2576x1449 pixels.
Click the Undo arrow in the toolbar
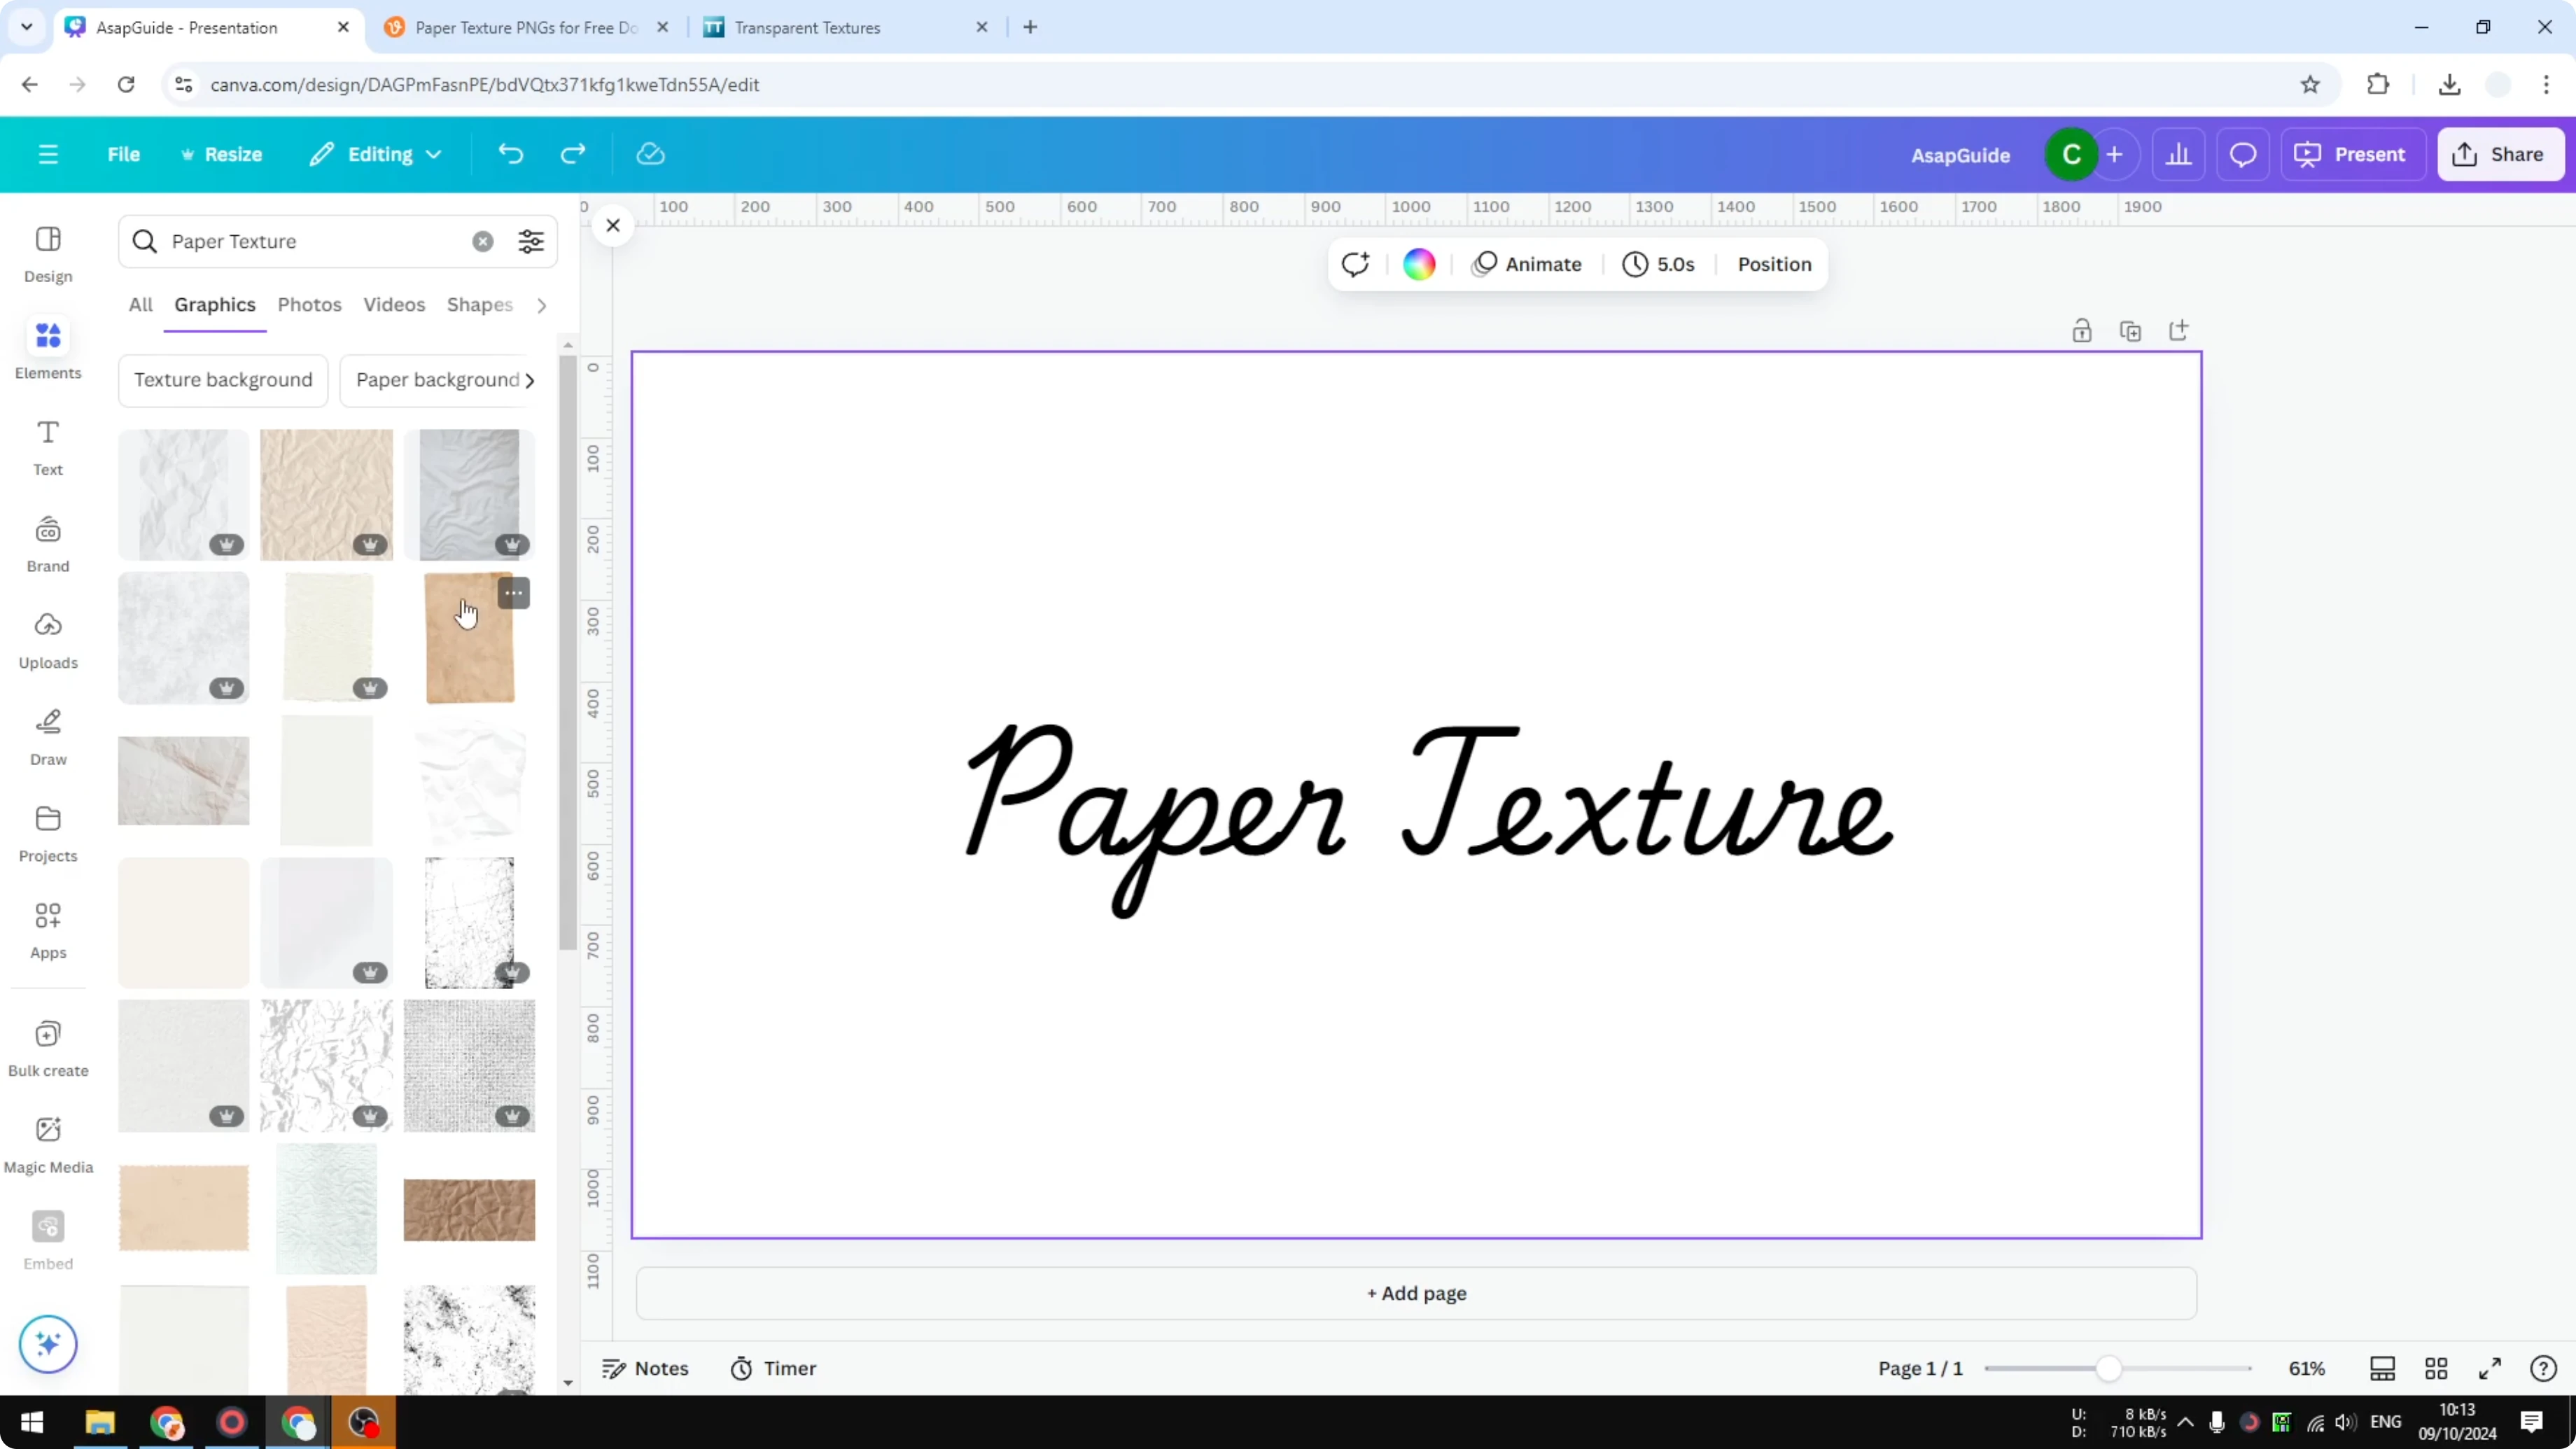510,154
